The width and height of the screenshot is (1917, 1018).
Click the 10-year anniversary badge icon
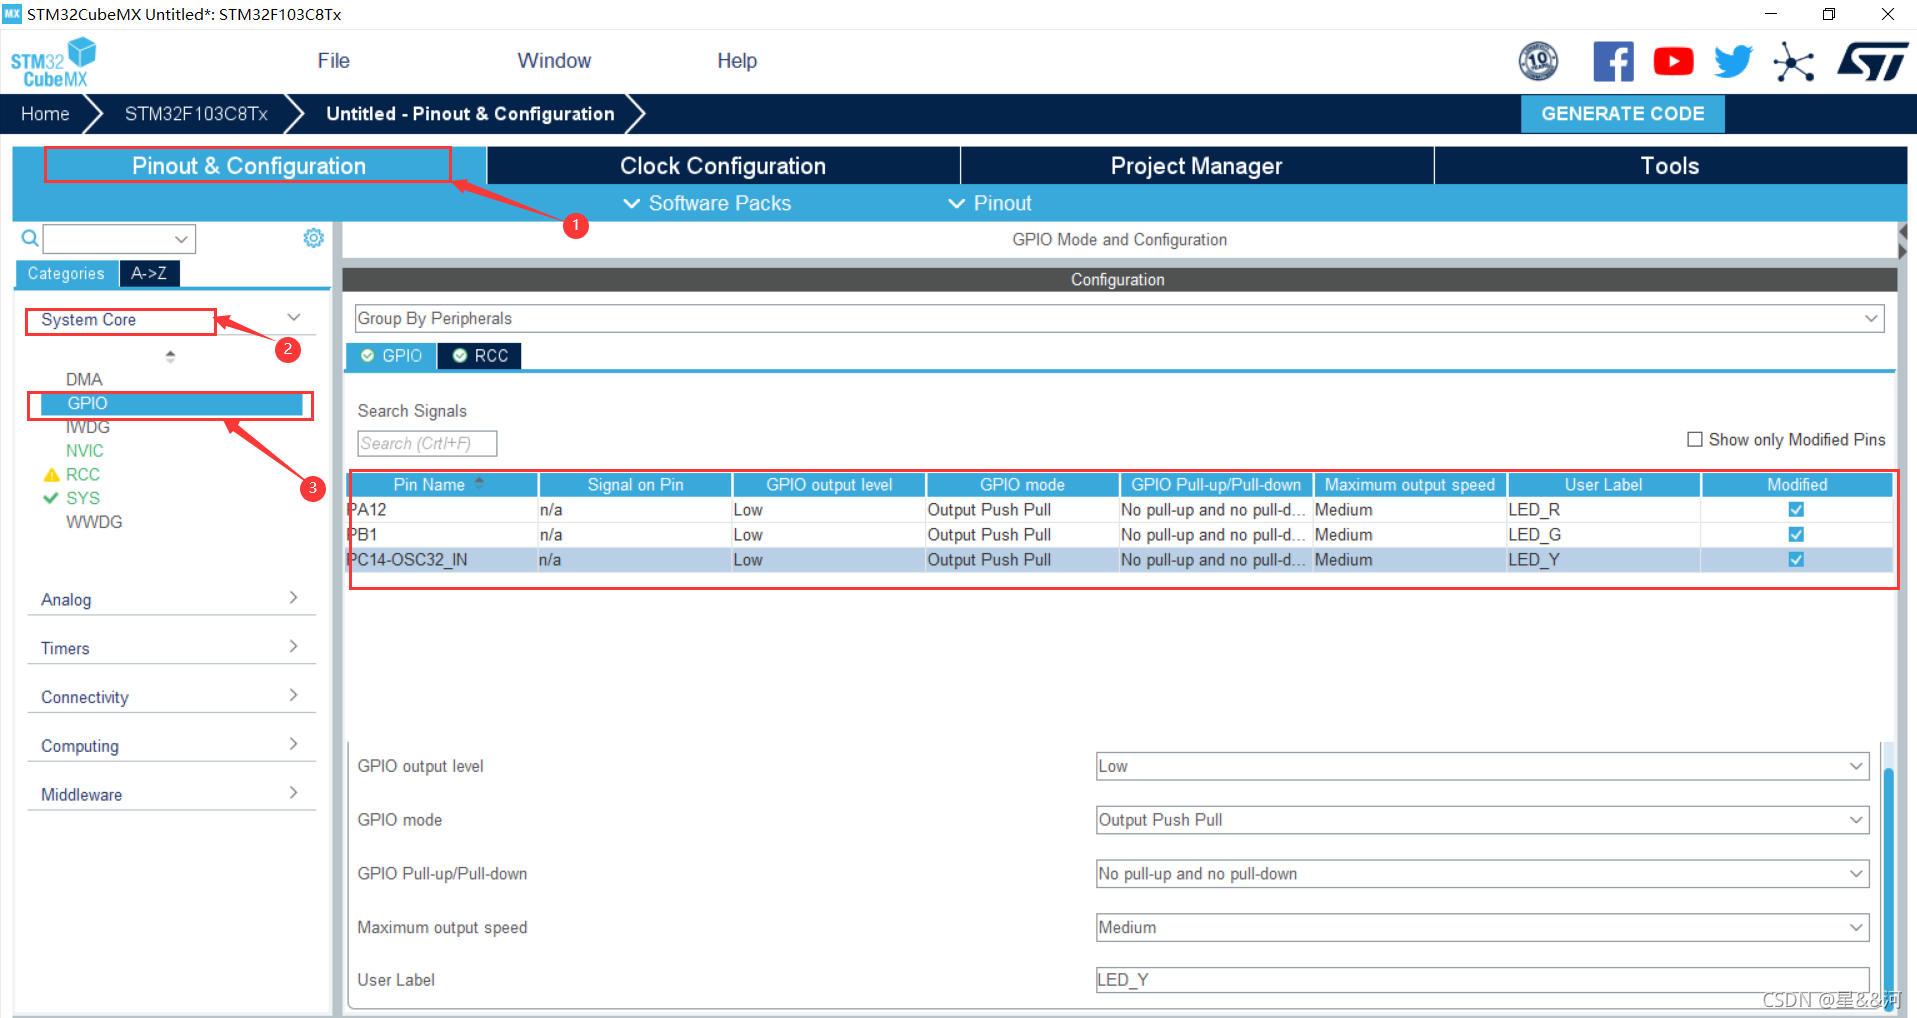1538,62
